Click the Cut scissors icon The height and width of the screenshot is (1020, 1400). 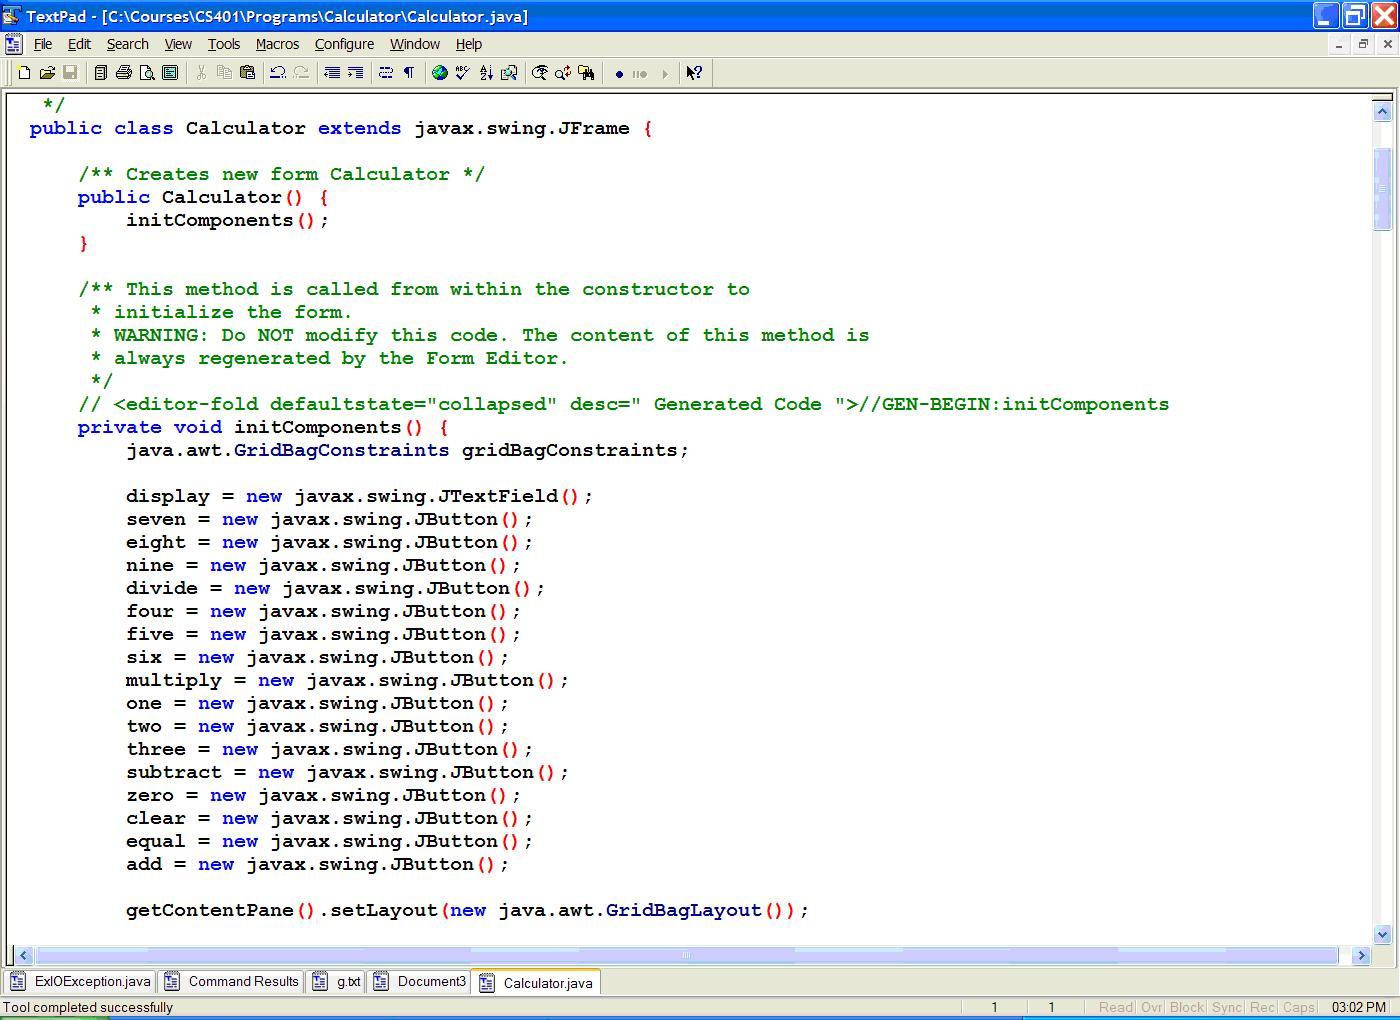click(x=201, y=73)
